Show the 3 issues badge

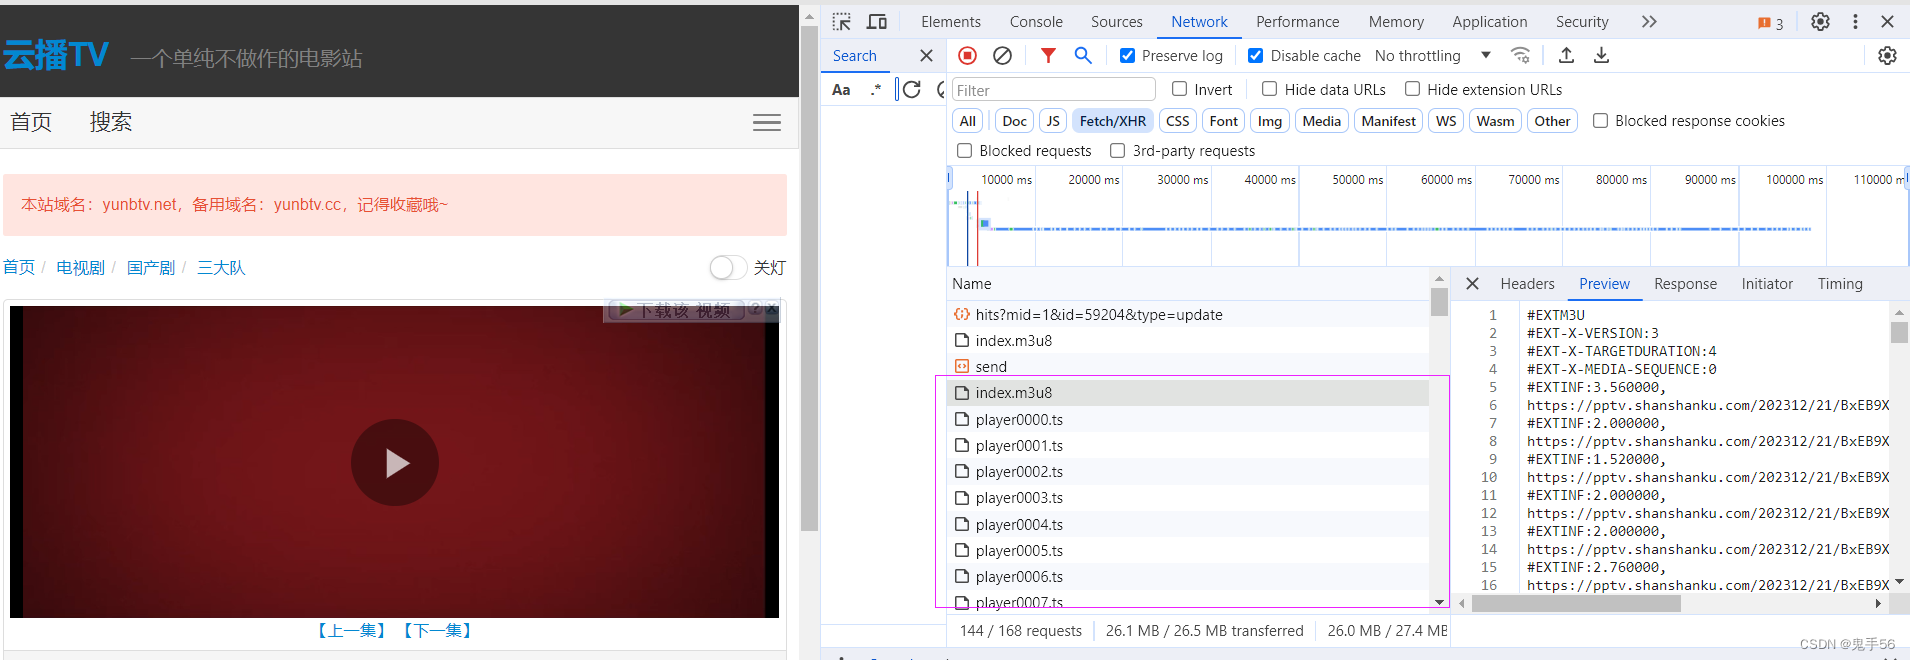(1770, 22)
